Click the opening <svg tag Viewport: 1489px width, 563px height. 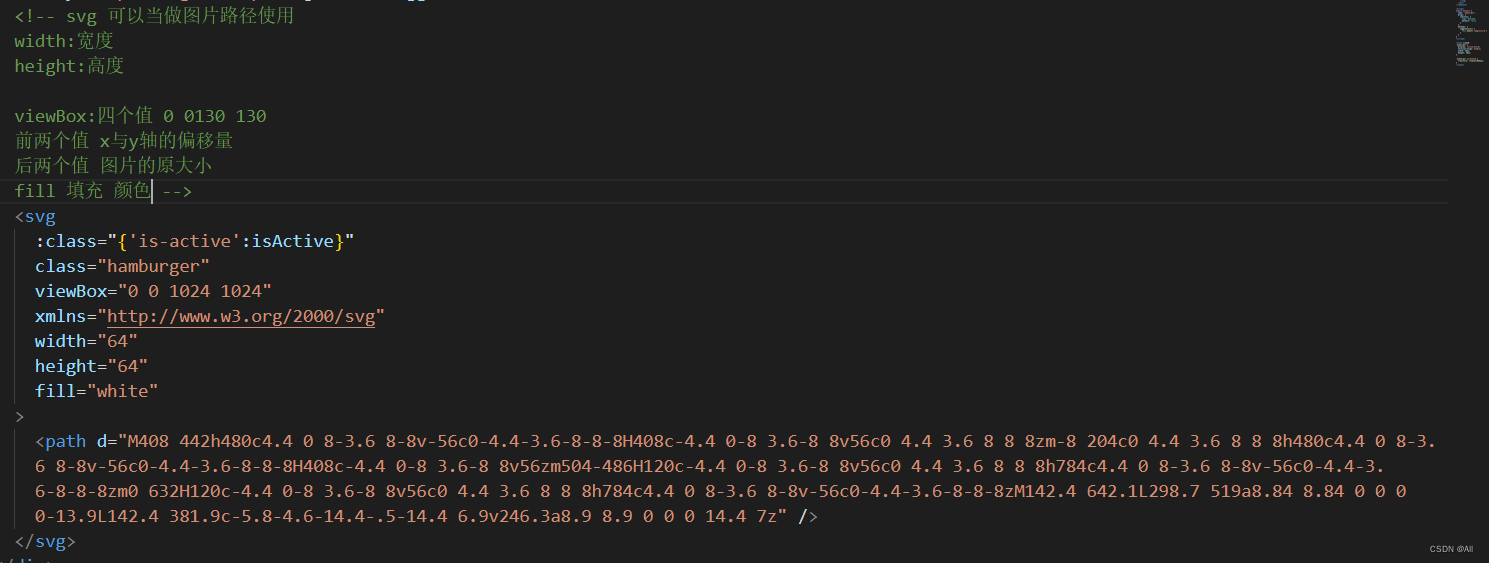[35, 216]
